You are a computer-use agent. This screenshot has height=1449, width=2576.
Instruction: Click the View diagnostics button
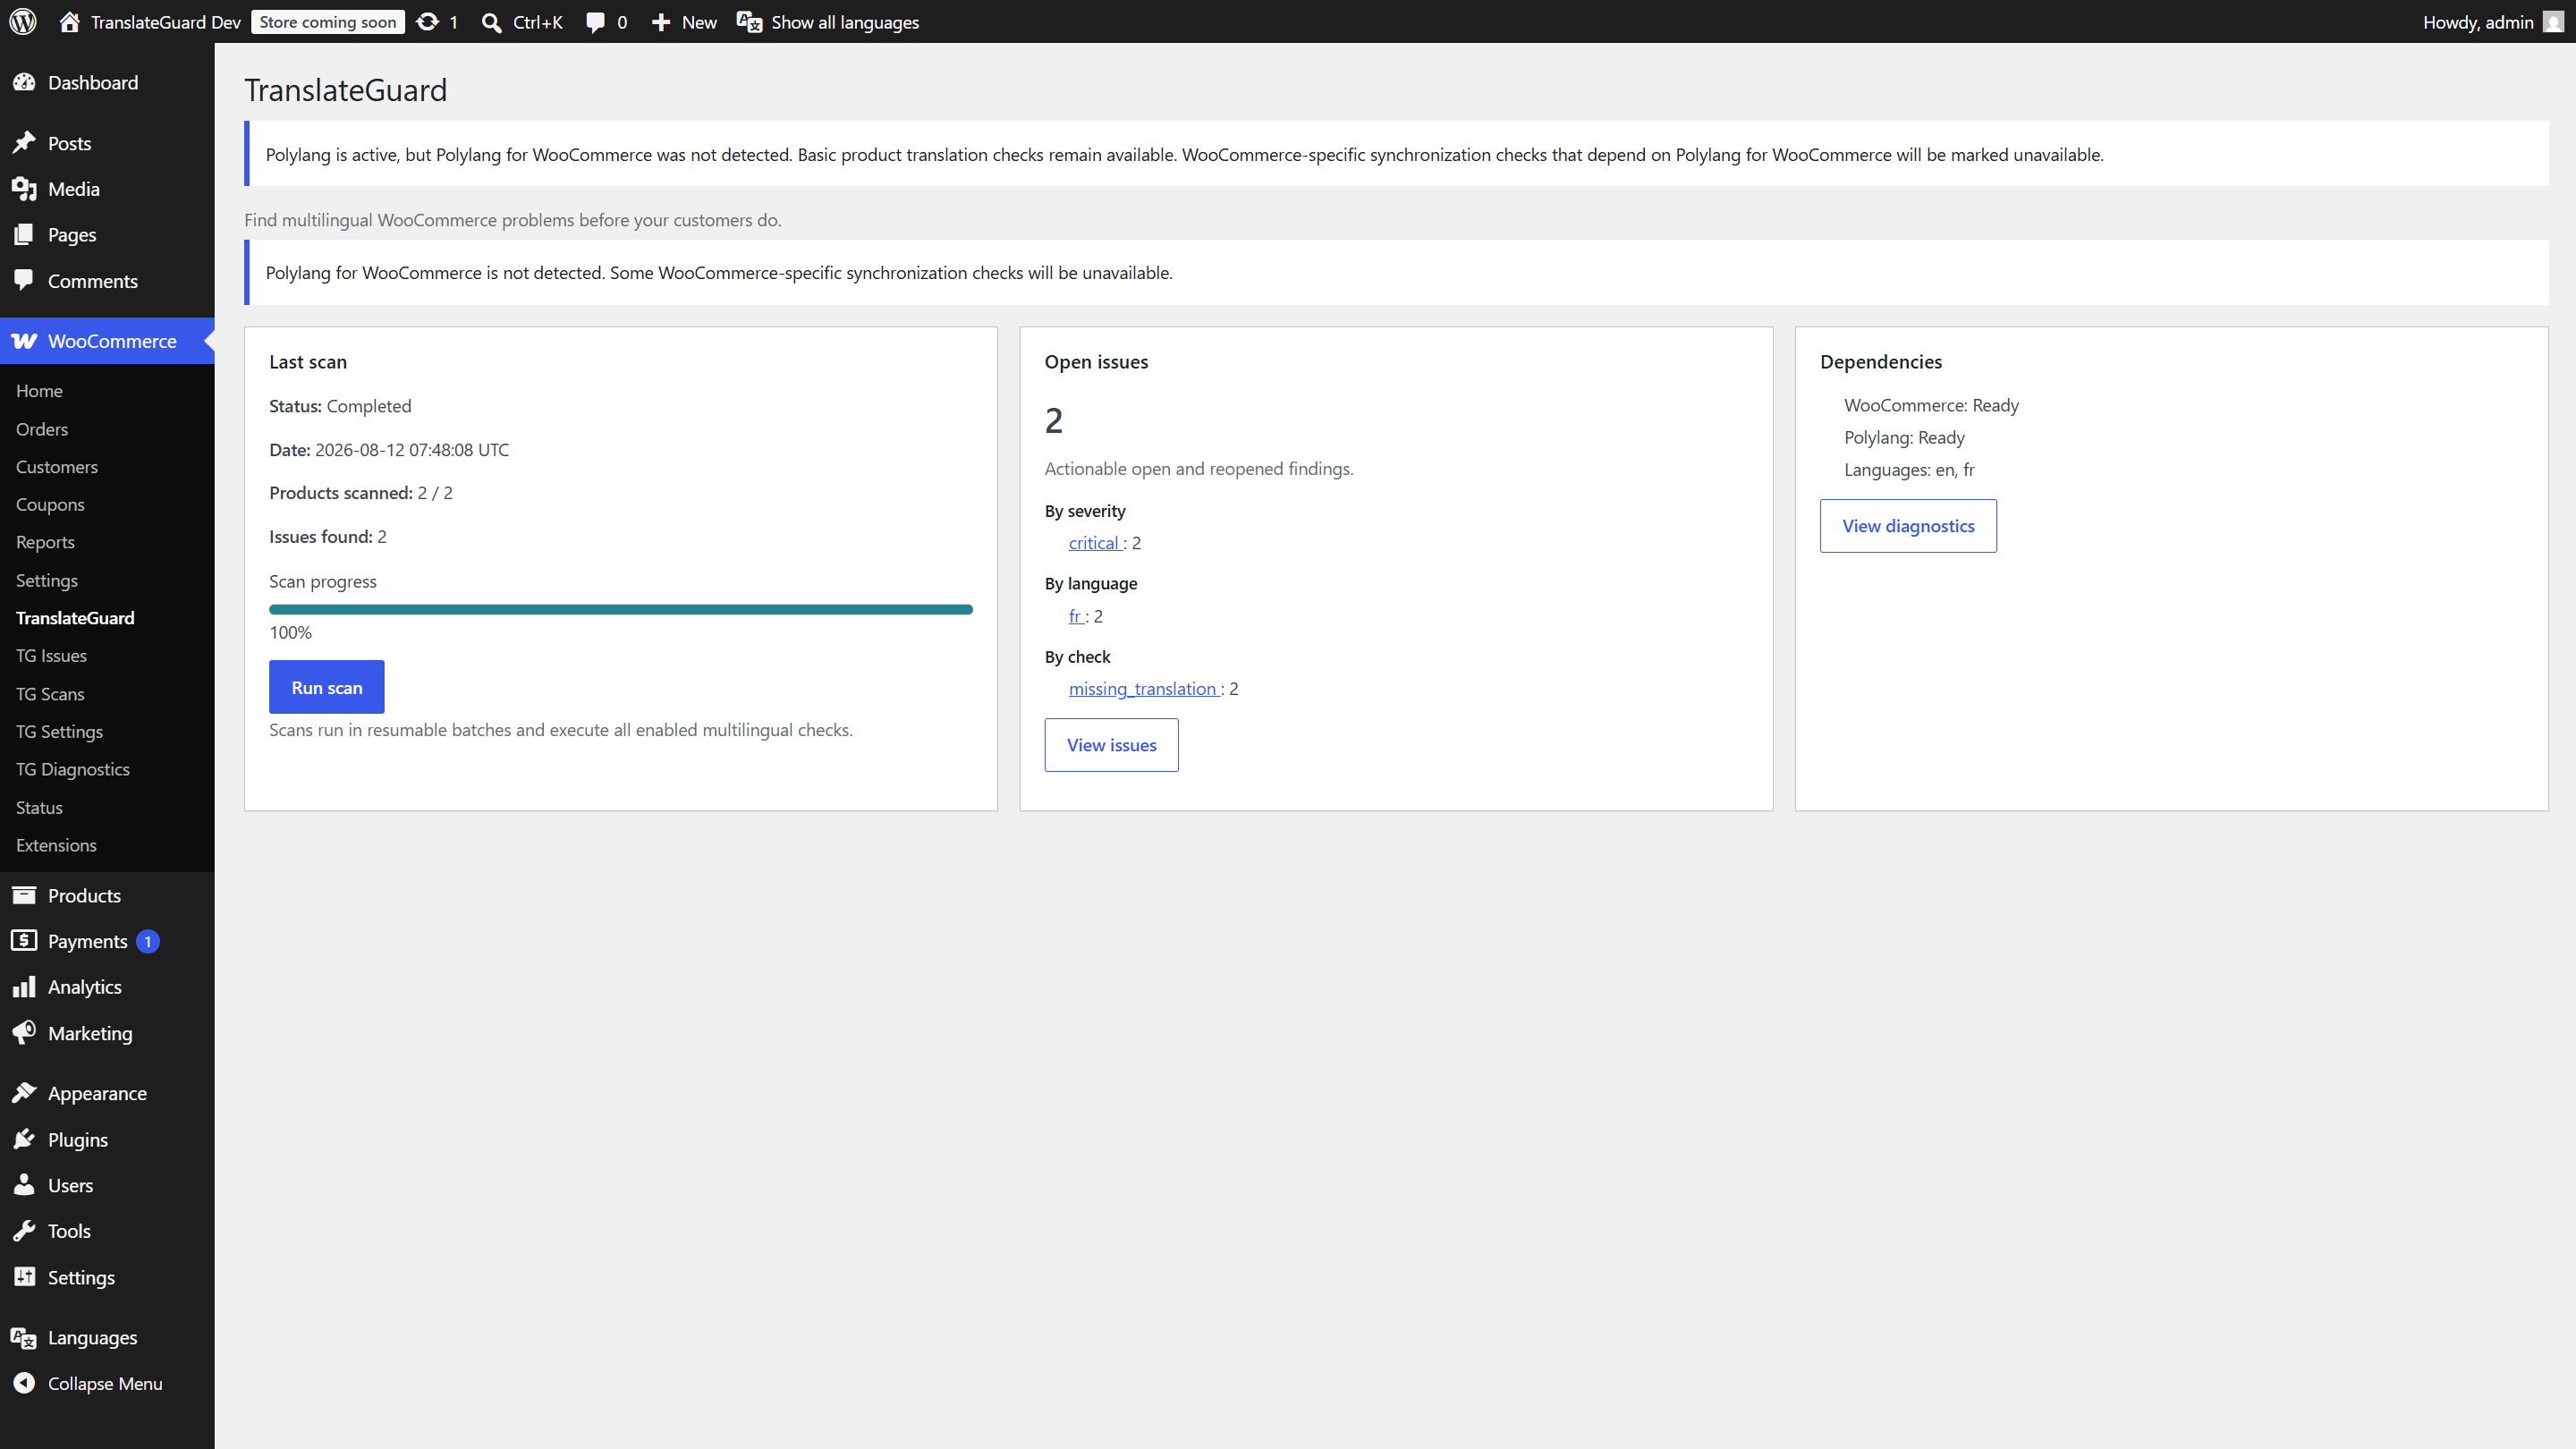coord(1908,526)
